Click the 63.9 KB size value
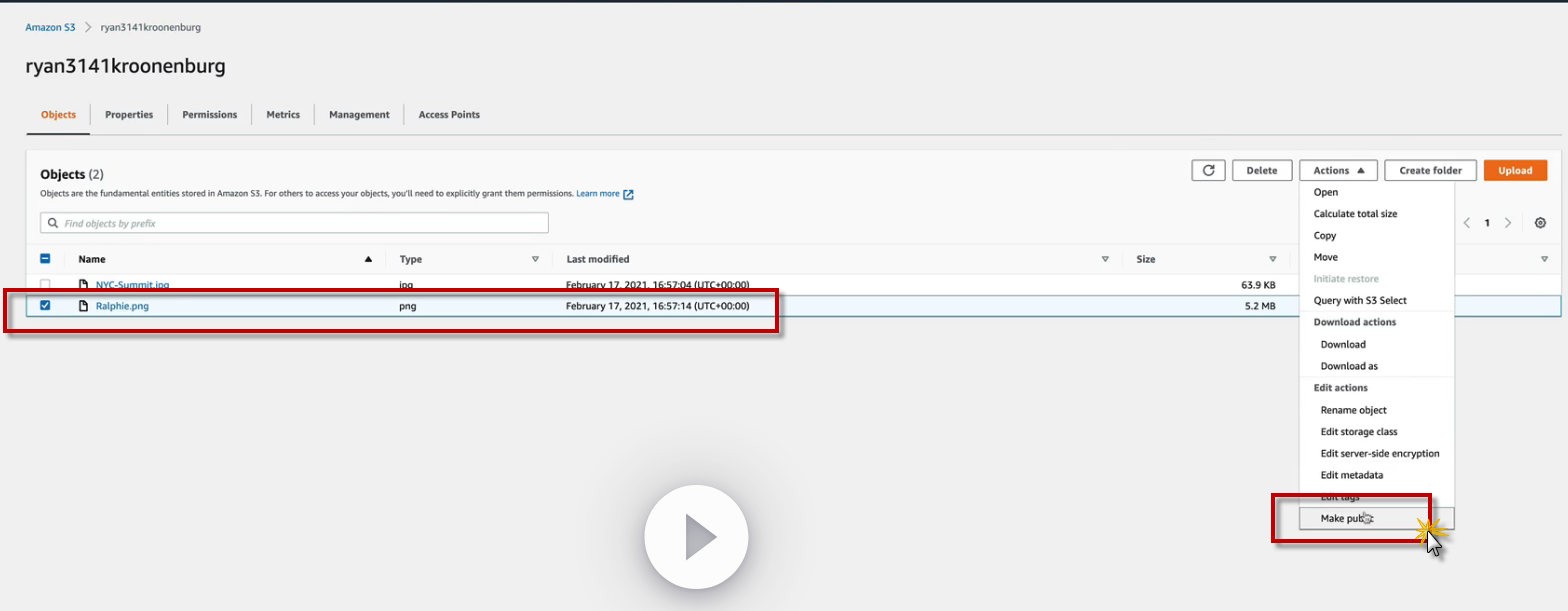 (1258, 285)
